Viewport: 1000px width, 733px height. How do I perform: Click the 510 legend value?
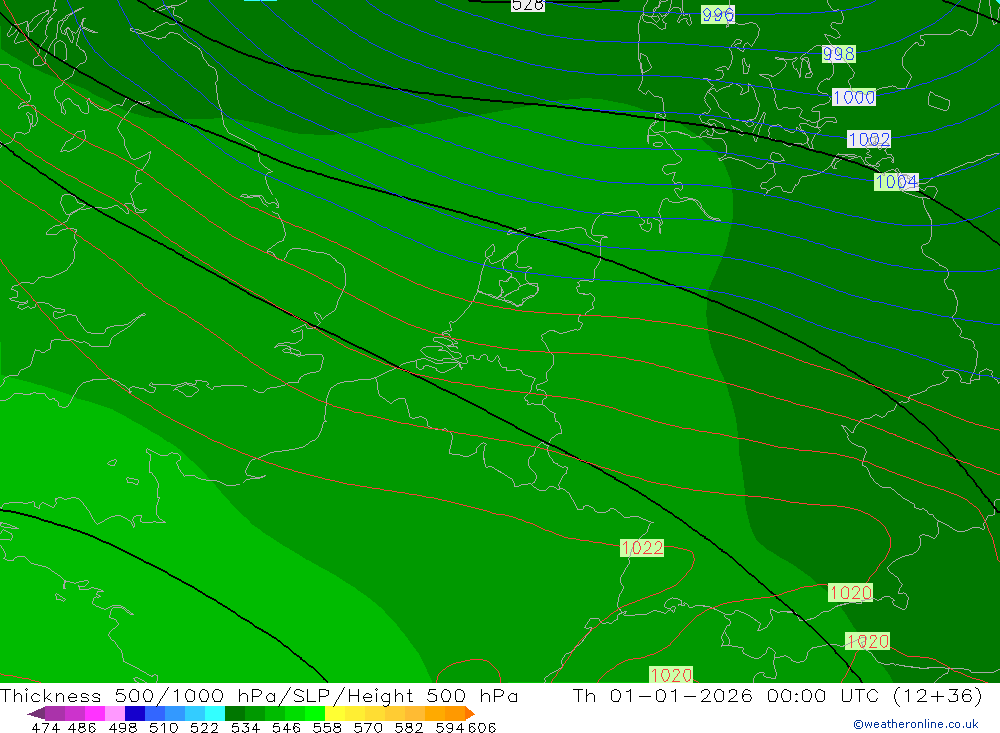click(164, 728)
